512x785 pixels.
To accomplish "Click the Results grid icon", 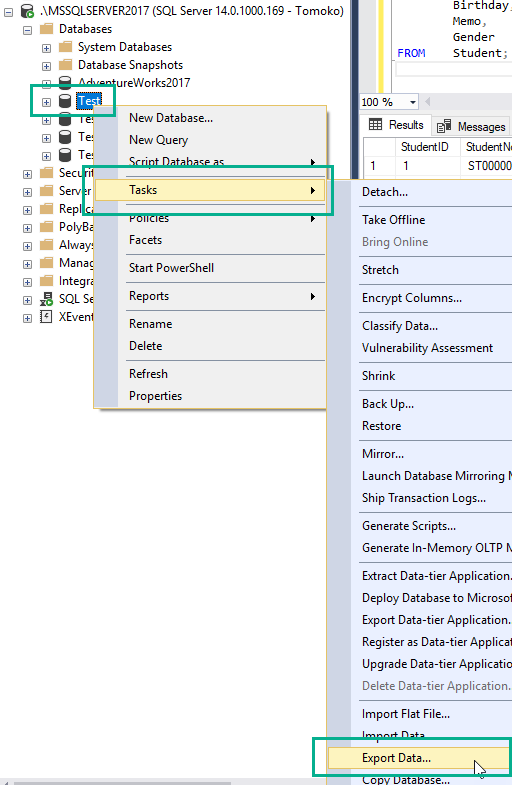I will click(375, 125).
